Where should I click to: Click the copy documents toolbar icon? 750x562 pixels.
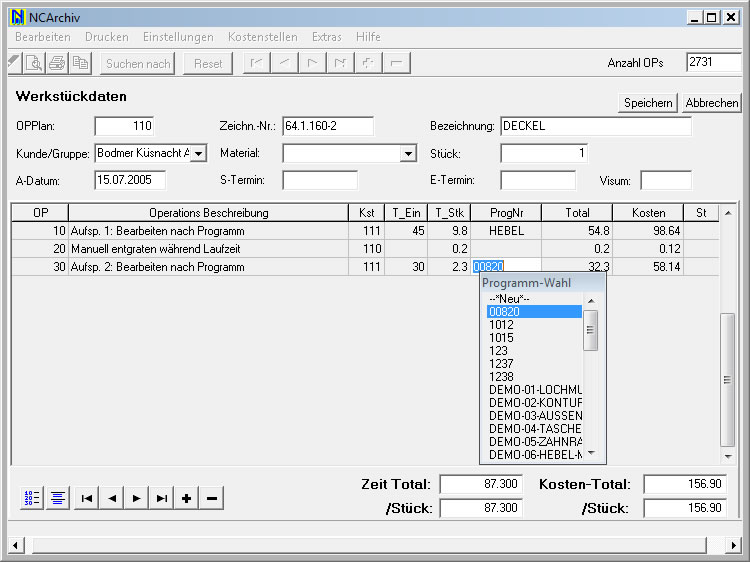pyautogui.click(x=80, y=63)
